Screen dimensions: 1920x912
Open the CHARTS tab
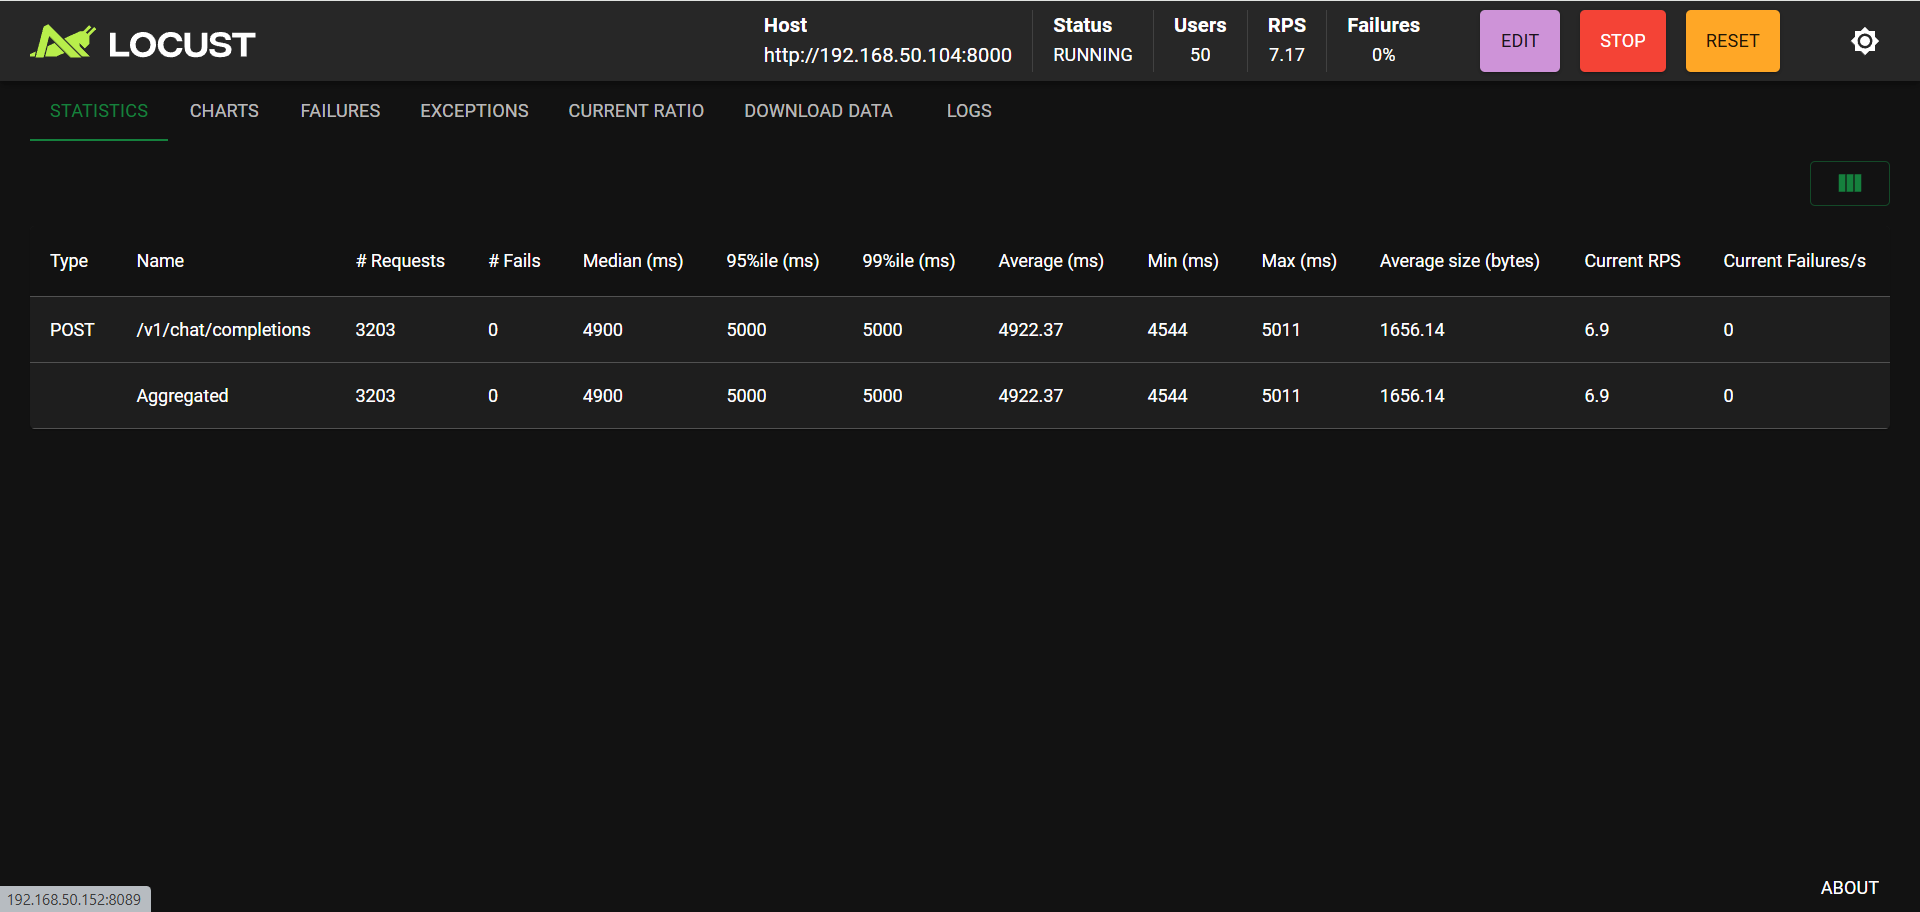click(224, 111)
